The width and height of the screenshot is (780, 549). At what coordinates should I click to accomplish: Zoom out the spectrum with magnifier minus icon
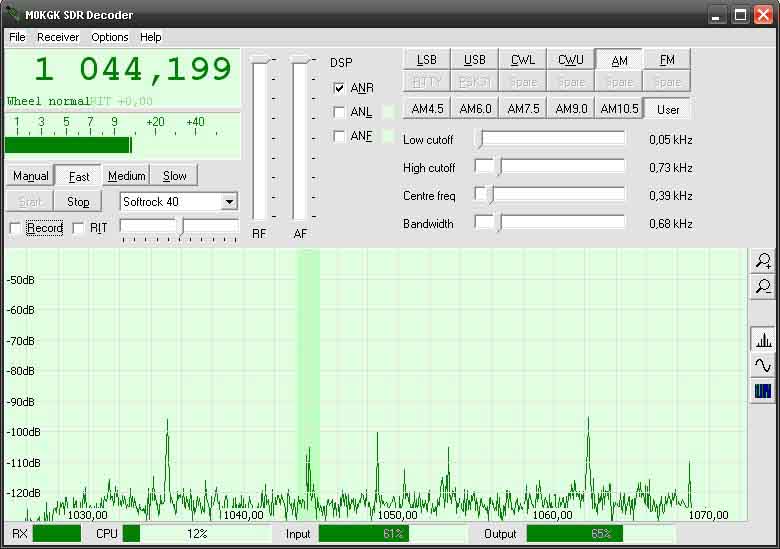(x=763, y=287)
